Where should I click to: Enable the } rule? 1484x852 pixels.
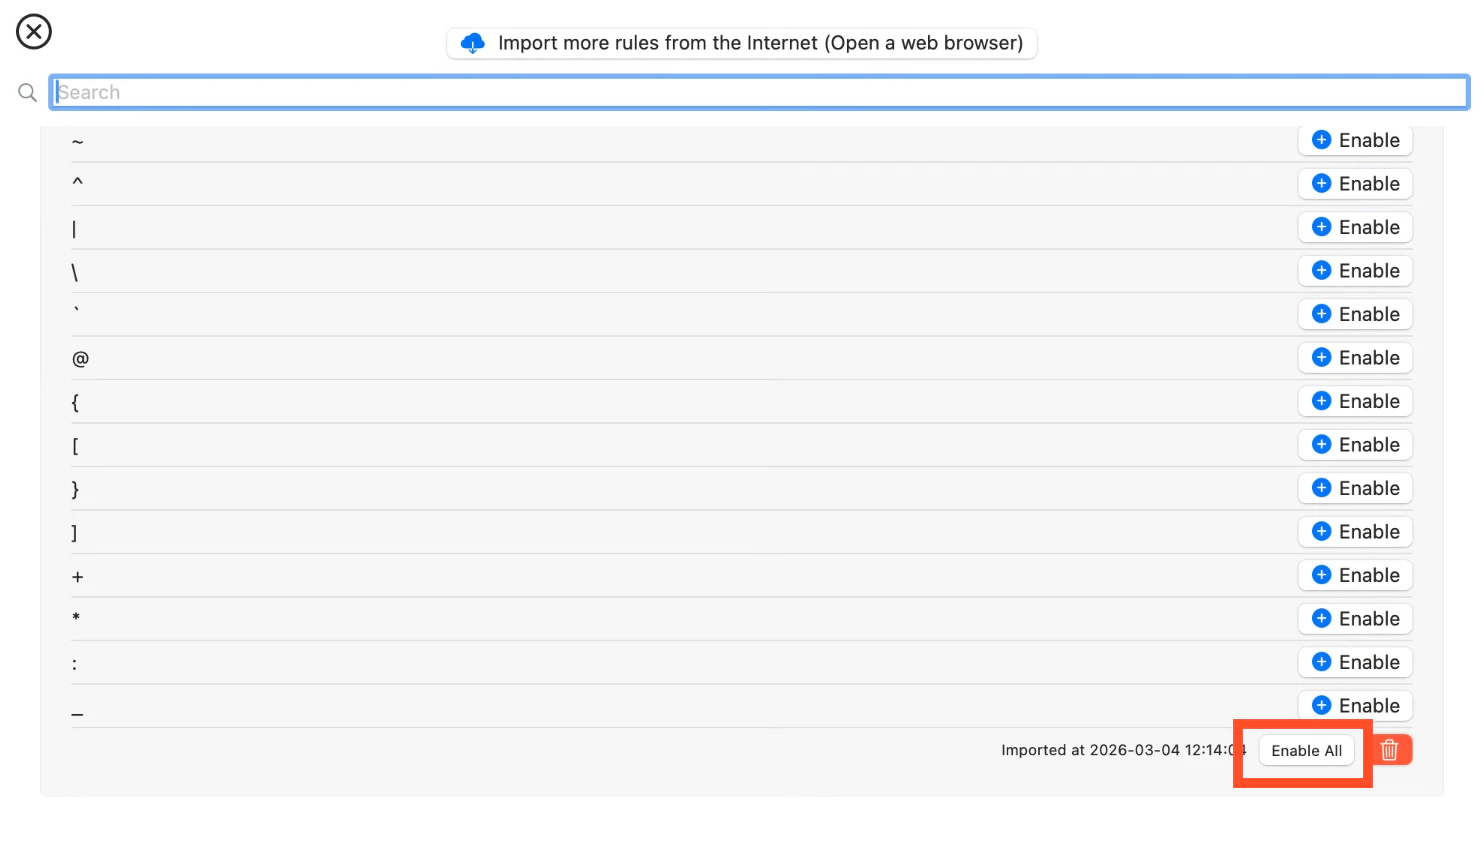(1355, 488)
